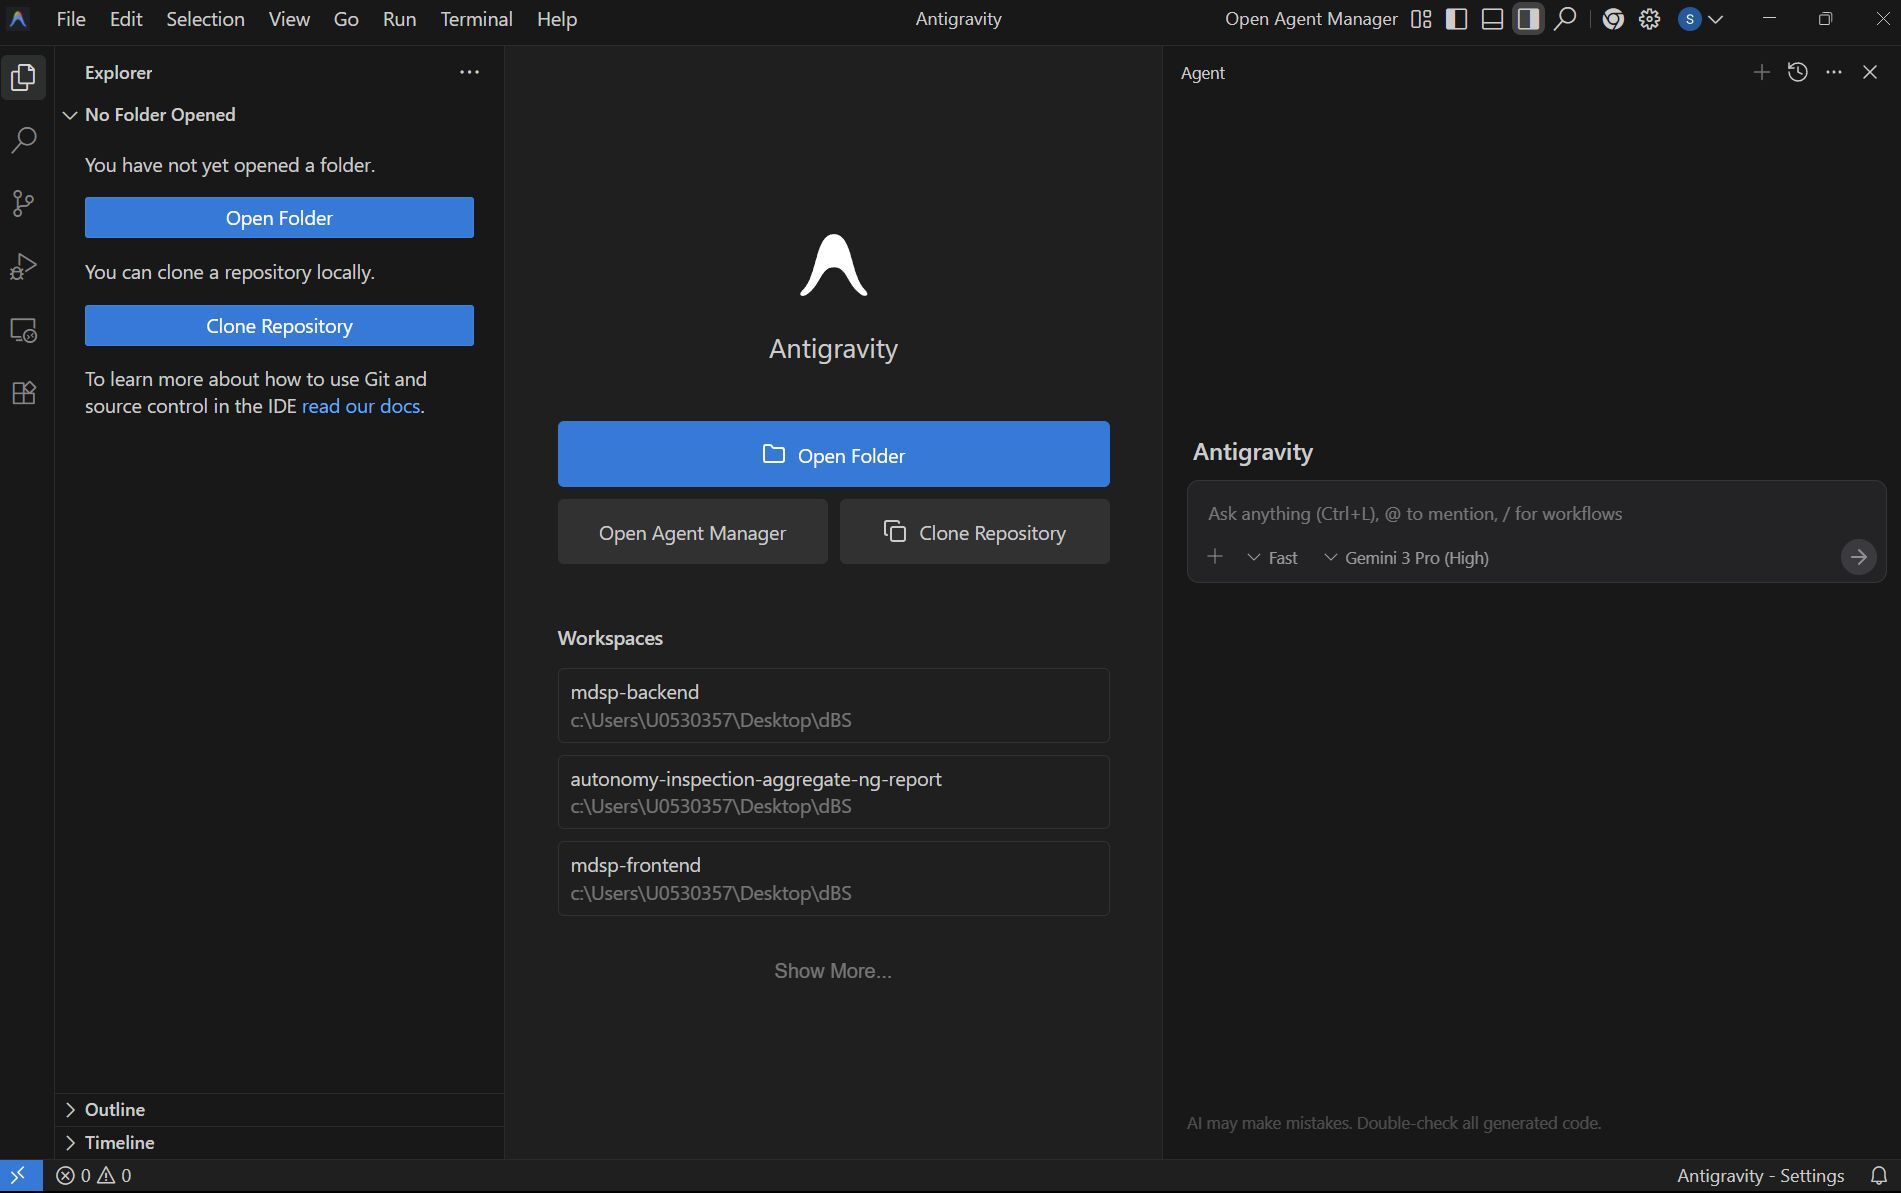Expand the Outline section
The width and height of the screenshot is (1901, 1193).
pos(115,1109)
